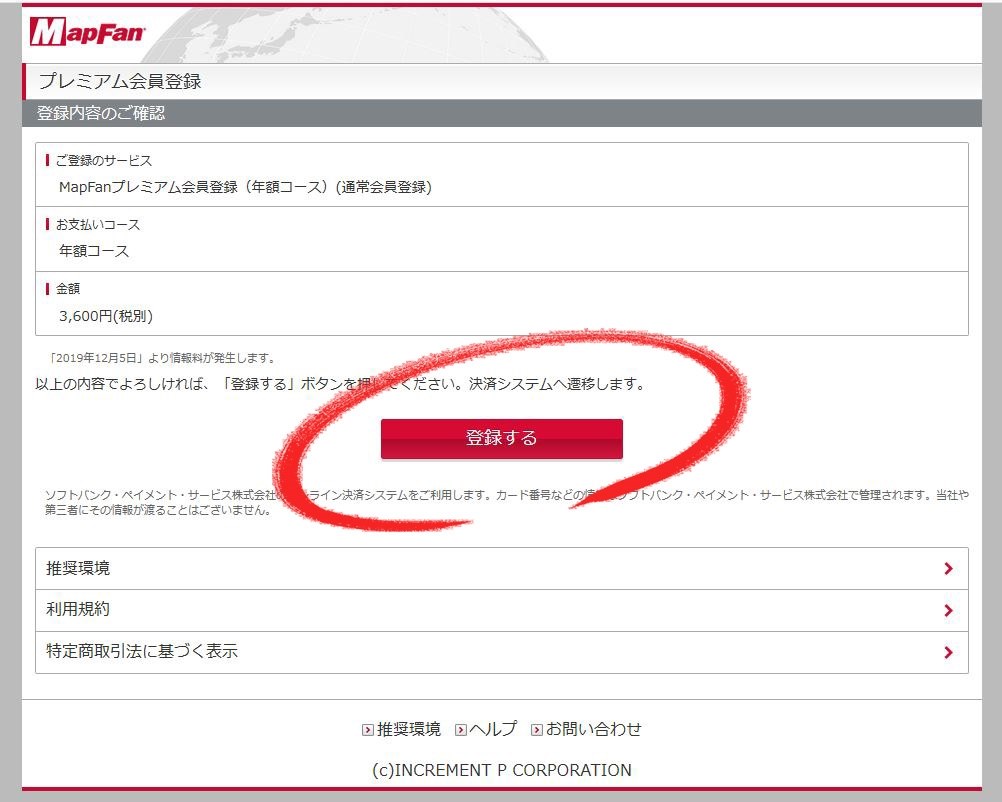Click the chevron arrow on 利用規約 row

948,610
